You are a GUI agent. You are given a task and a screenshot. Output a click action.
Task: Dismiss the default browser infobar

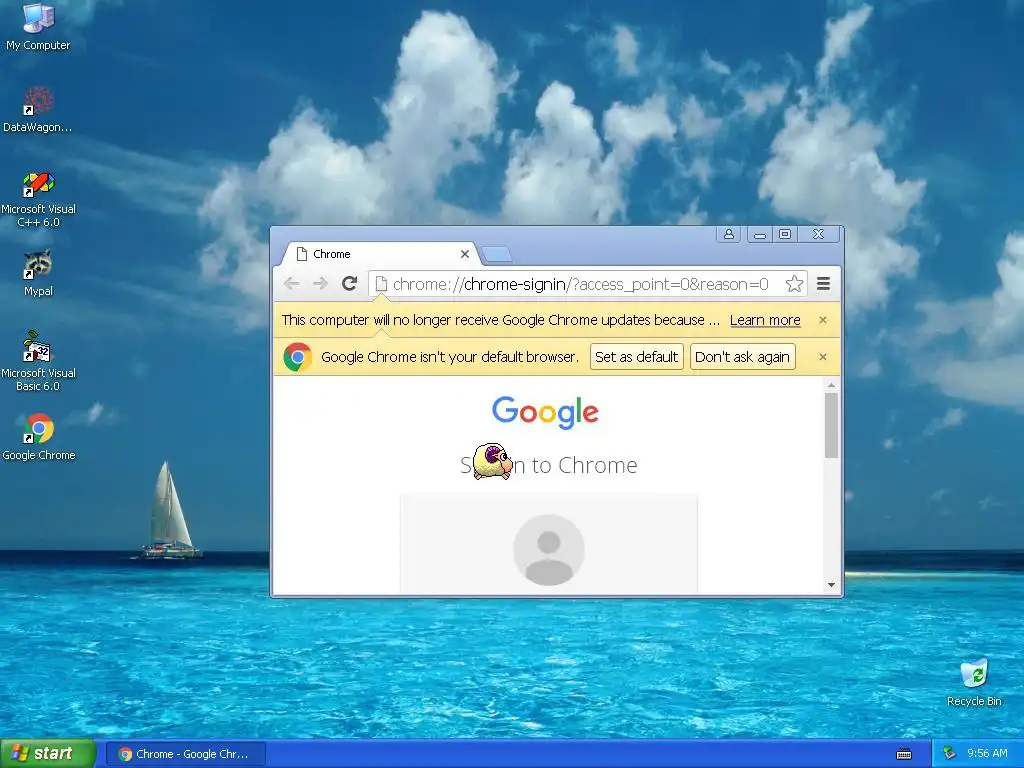click(x=823, y=357)
